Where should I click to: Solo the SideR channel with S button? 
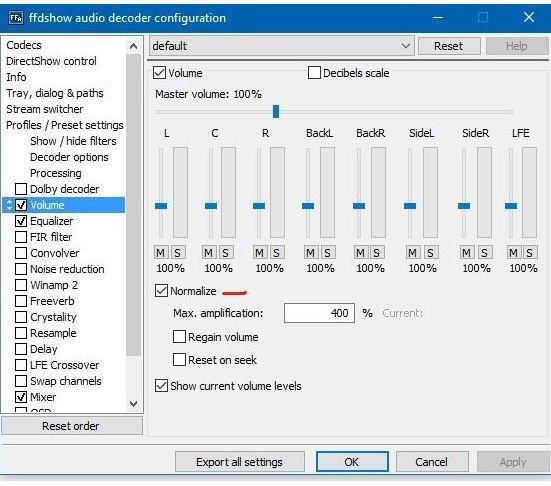(485, 252)
